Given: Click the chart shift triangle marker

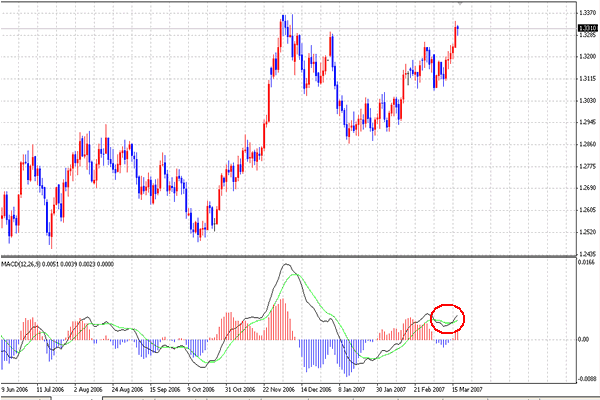Looking at the screenshot, I should [460, 4].
